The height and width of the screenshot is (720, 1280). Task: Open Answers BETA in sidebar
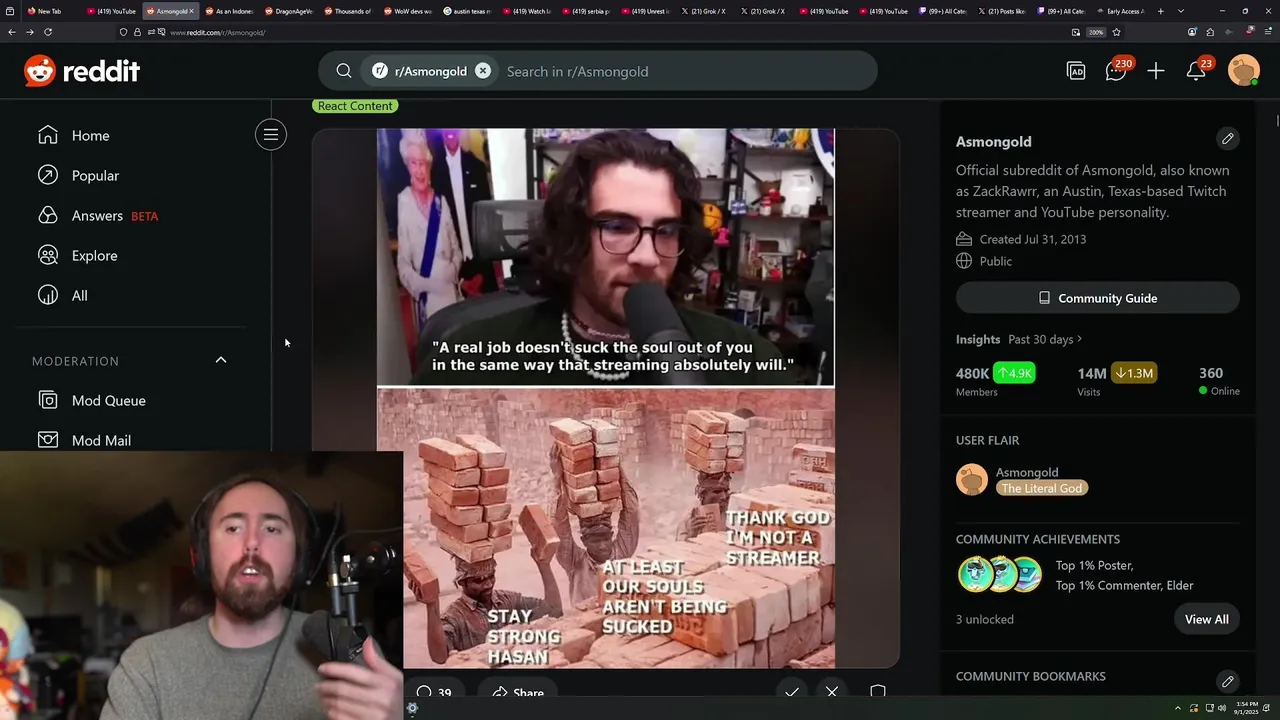(97, 215)
